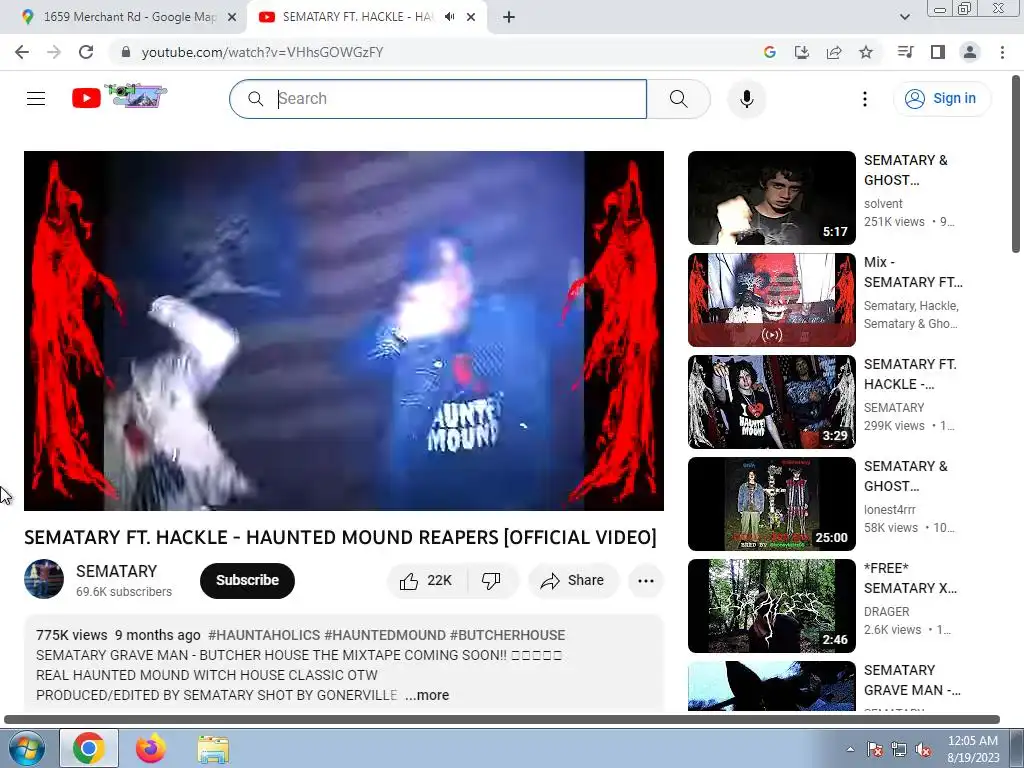This screenshot has height=768, width=1024.
Task: Click the horizontal page scrollbar
Action: [502, 719]
